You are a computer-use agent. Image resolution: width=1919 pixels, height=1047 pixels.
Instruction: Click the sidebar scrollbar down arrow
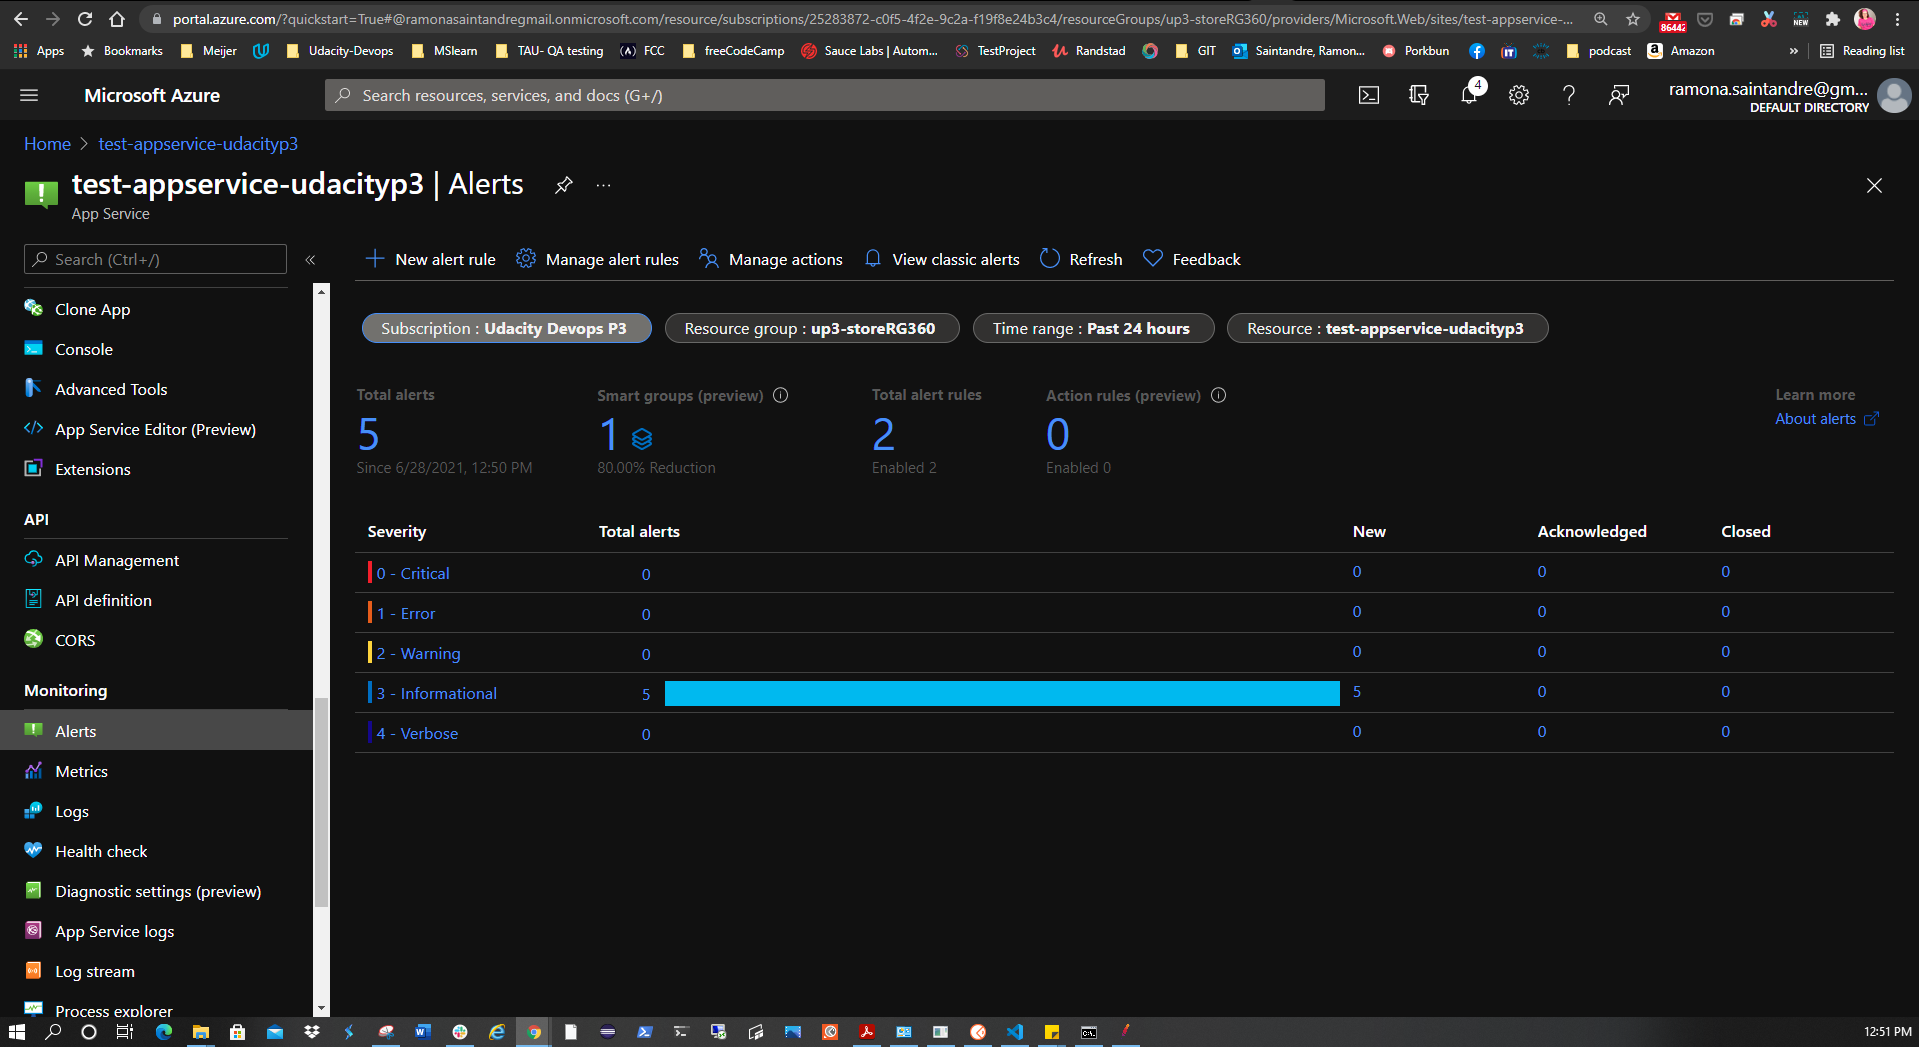tap(321, 1009)
